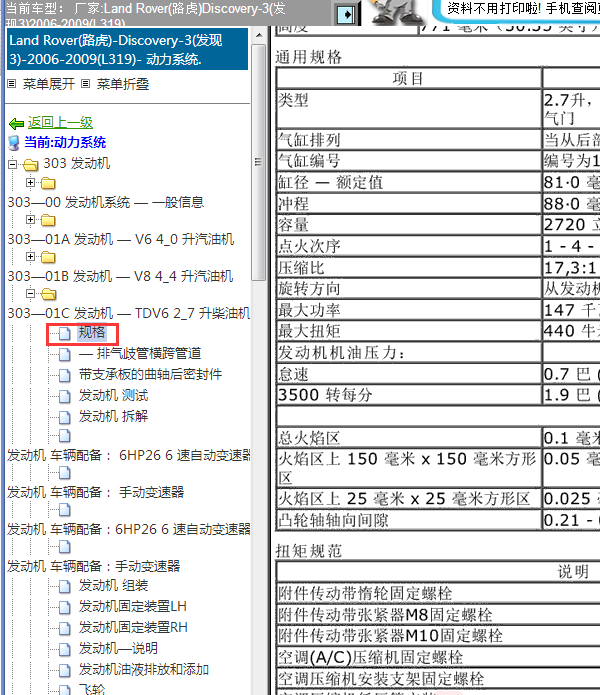Click the arrow button beside vehicle model header
This screenshot has width=600, height=695.
coord(346,14)
